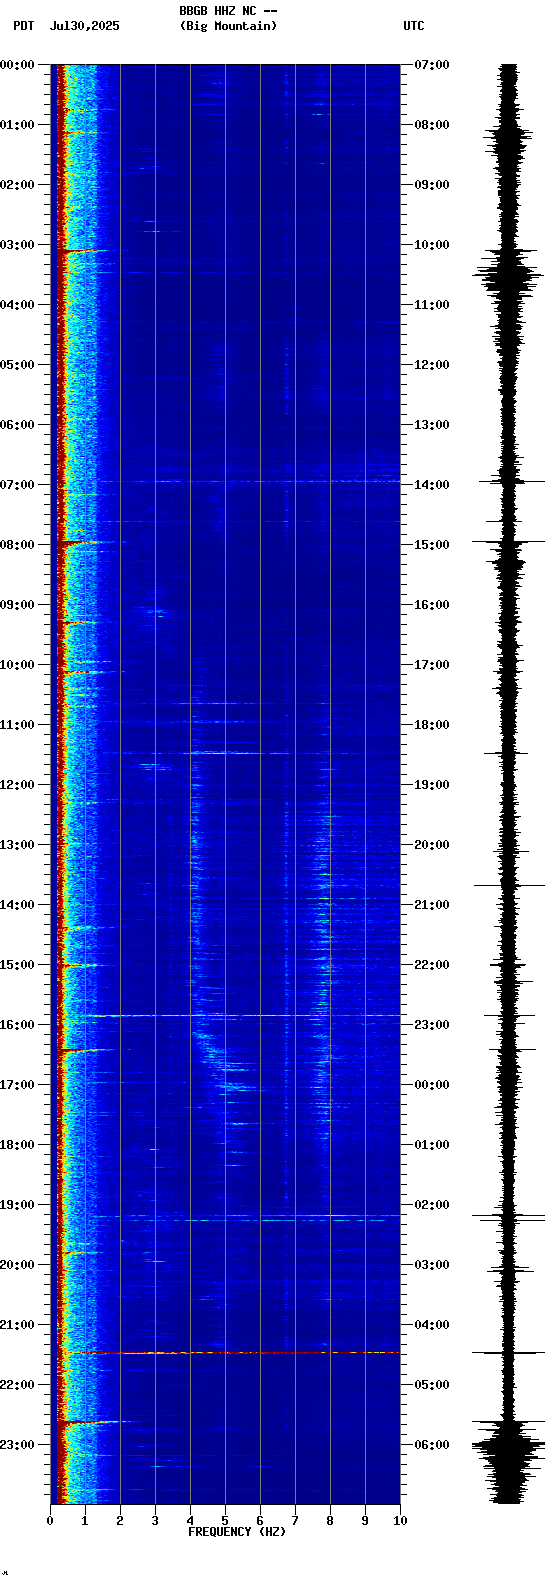Click the 18:00 UTC time label
The image size is (552, 1584).
tap(432, 725)
